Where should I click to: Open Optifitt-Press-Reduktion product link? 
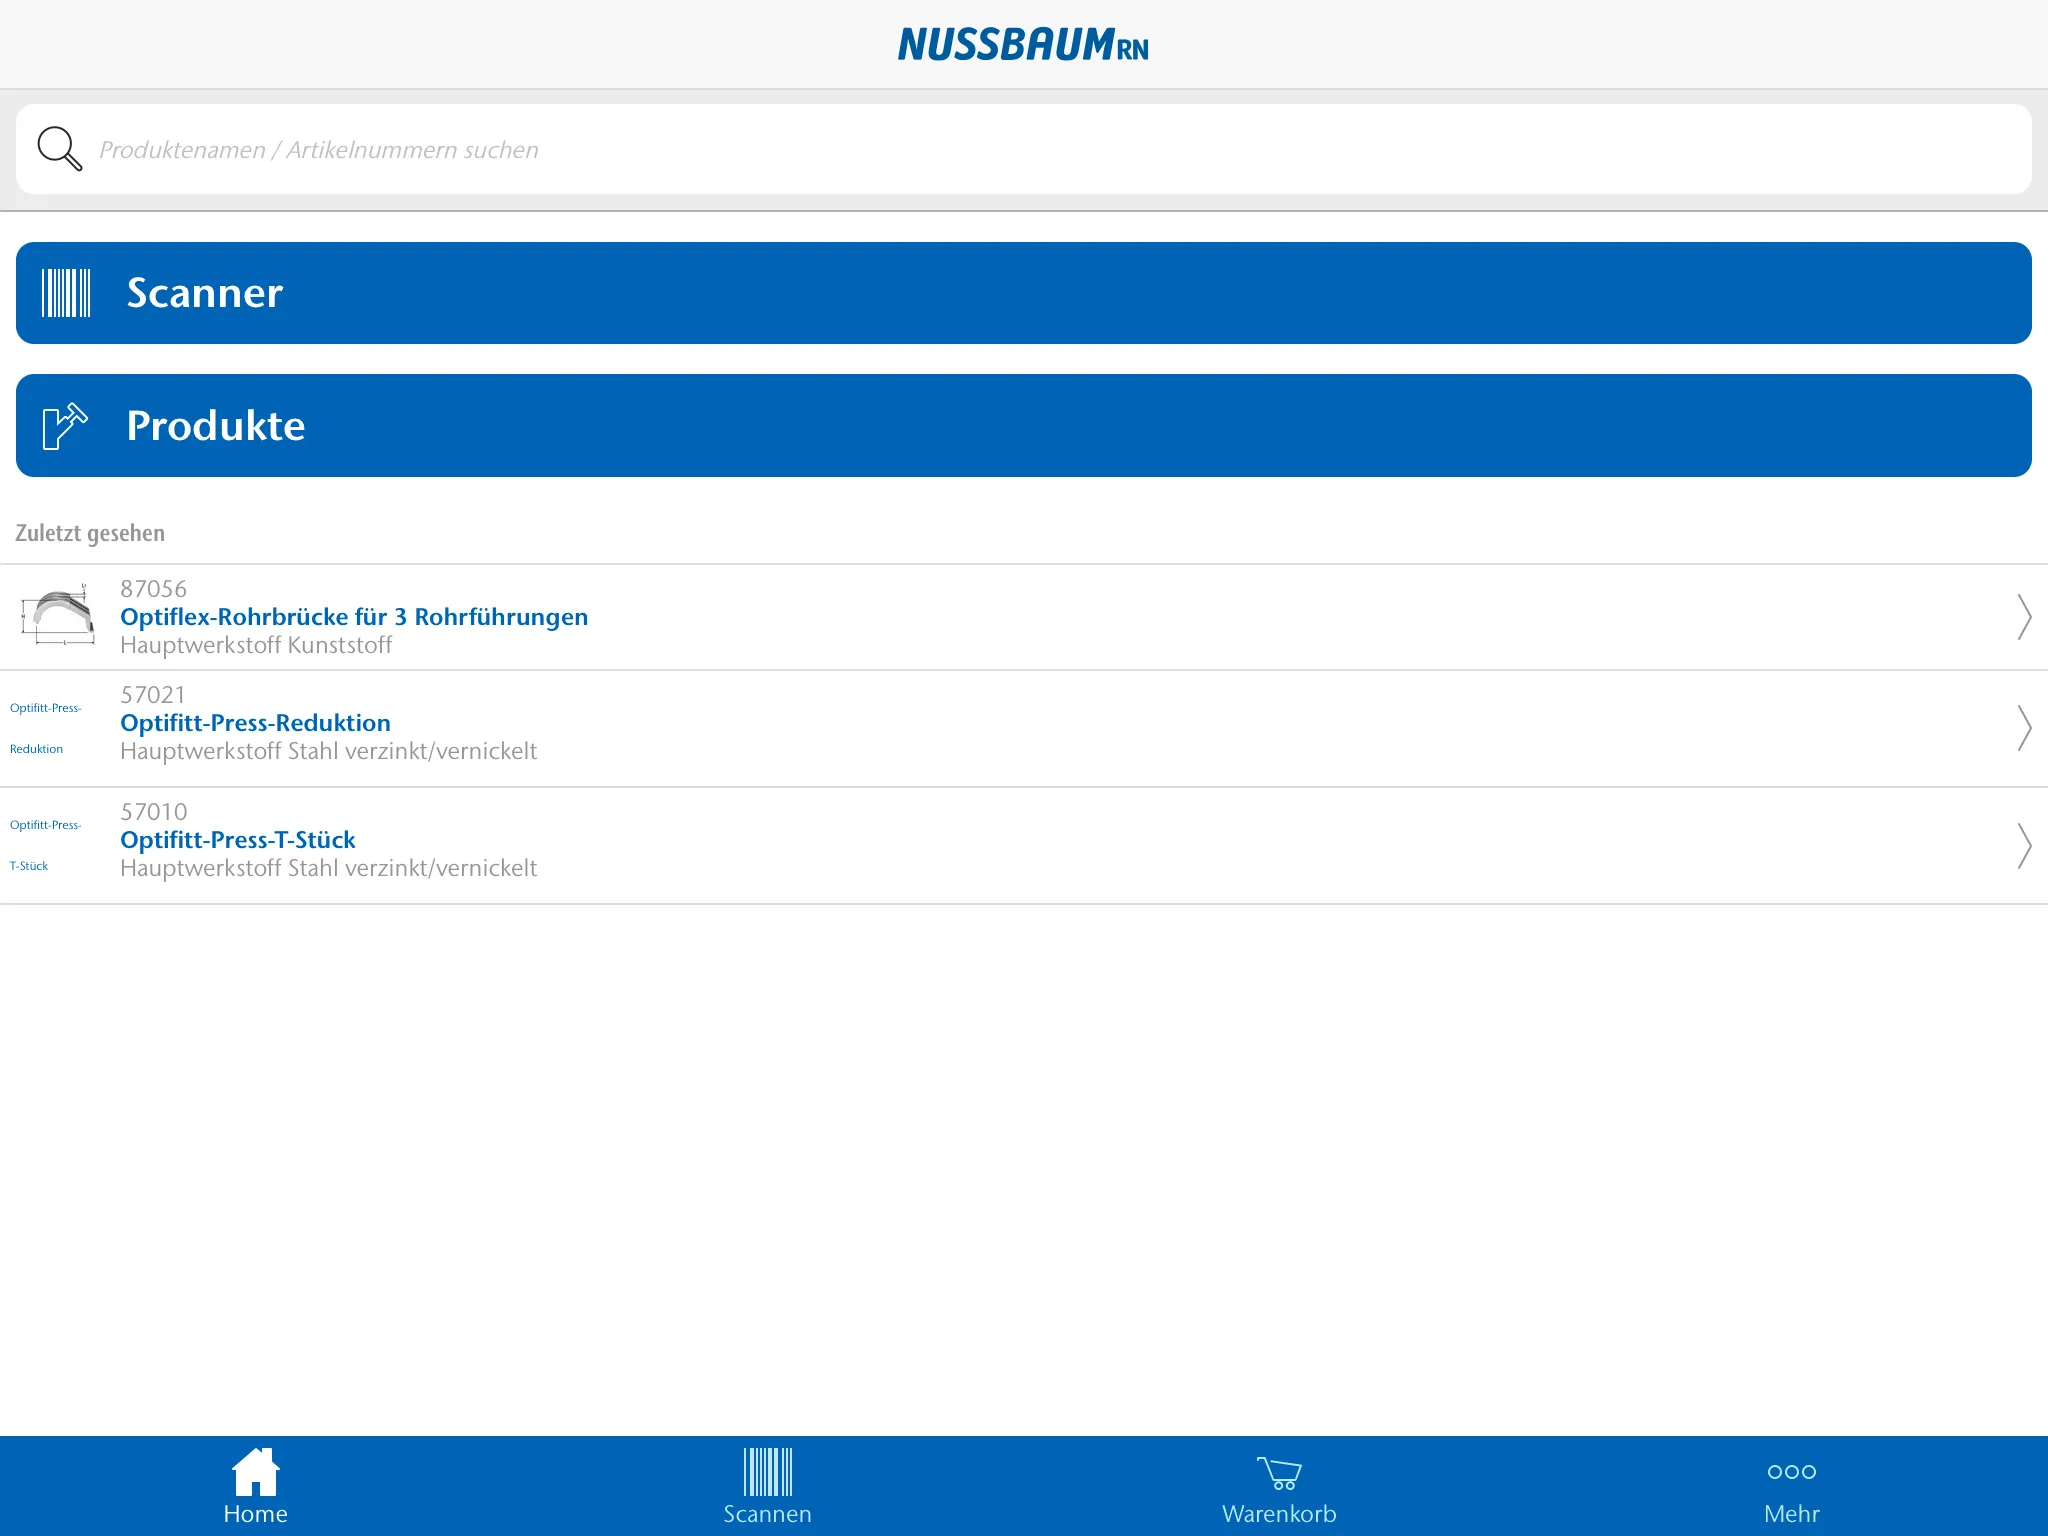255,723
